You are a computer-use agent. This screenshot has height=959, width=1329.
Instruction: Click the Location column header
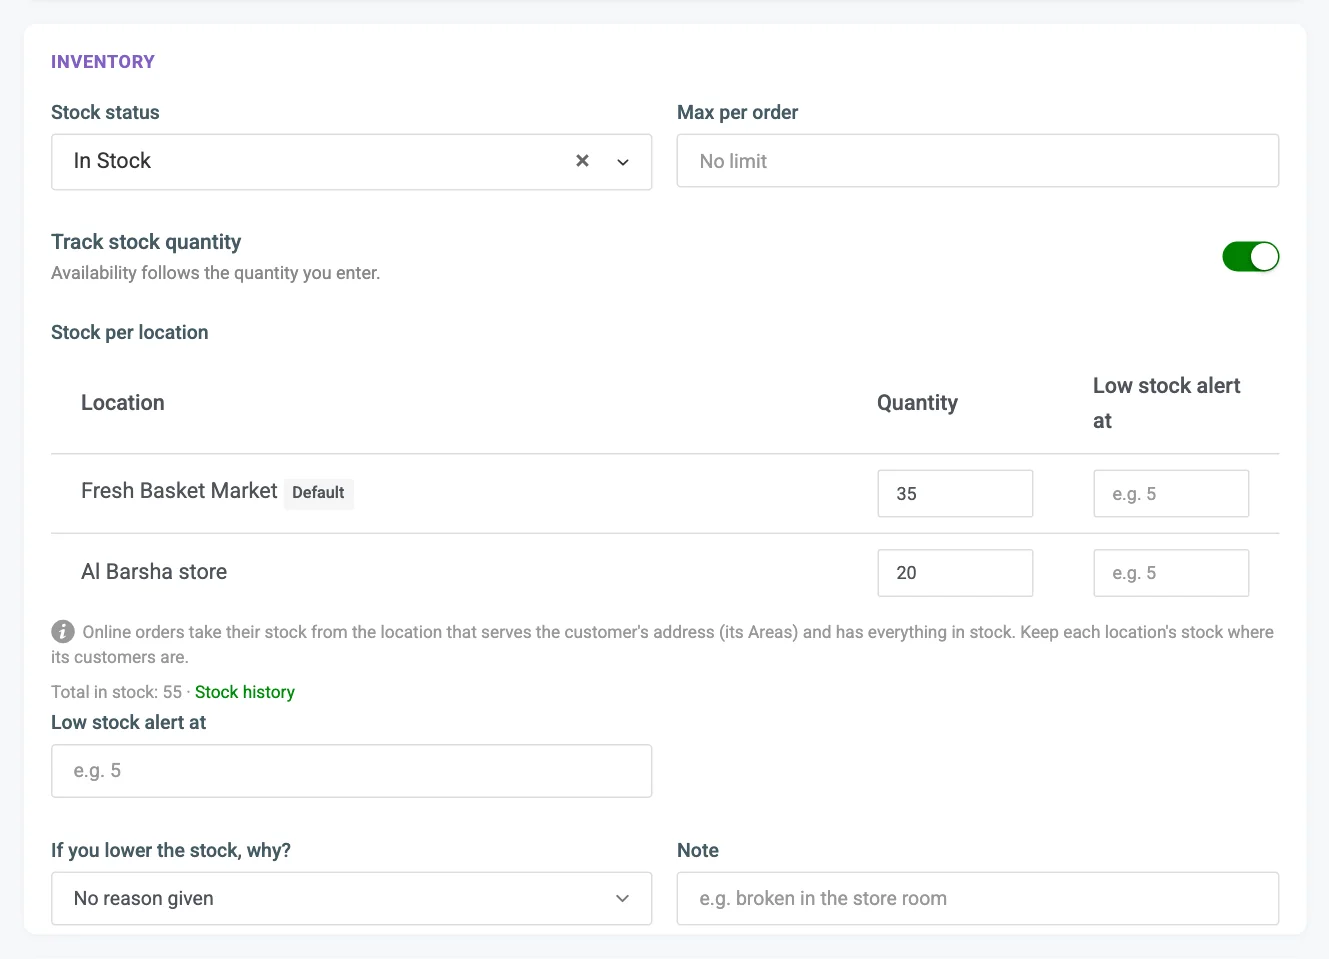(x=123, y=403)
